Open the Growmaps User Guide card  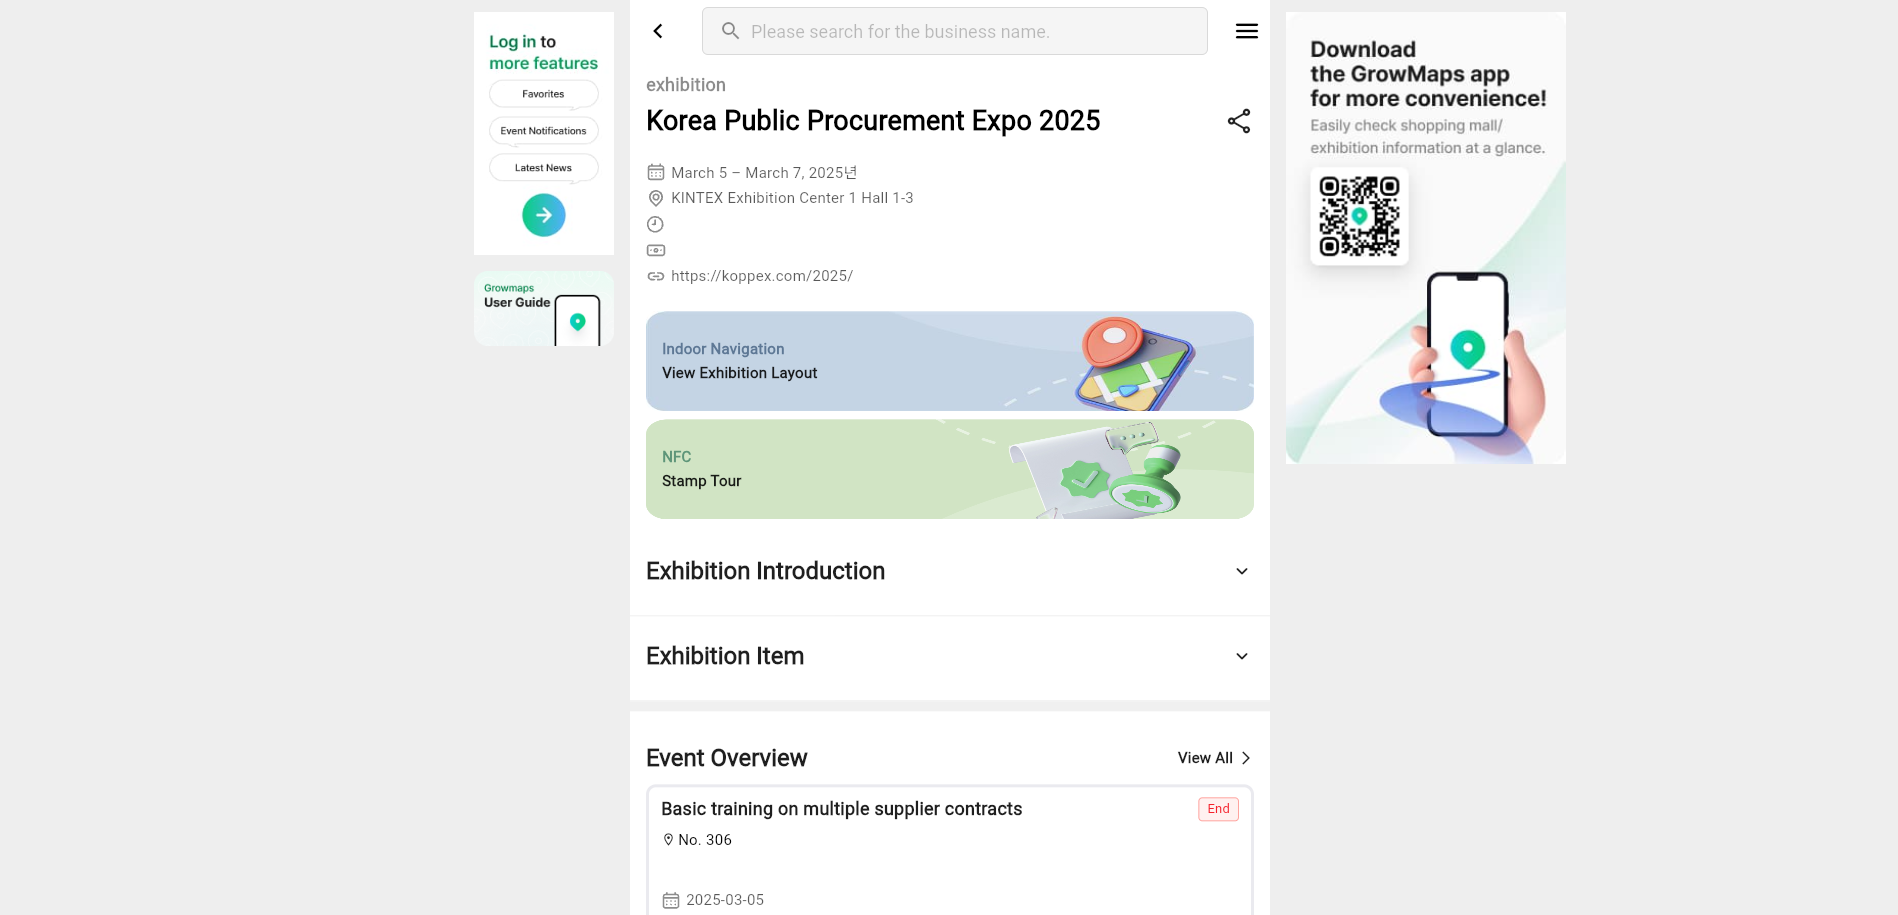pyautogui.click(x=544, y=309)
